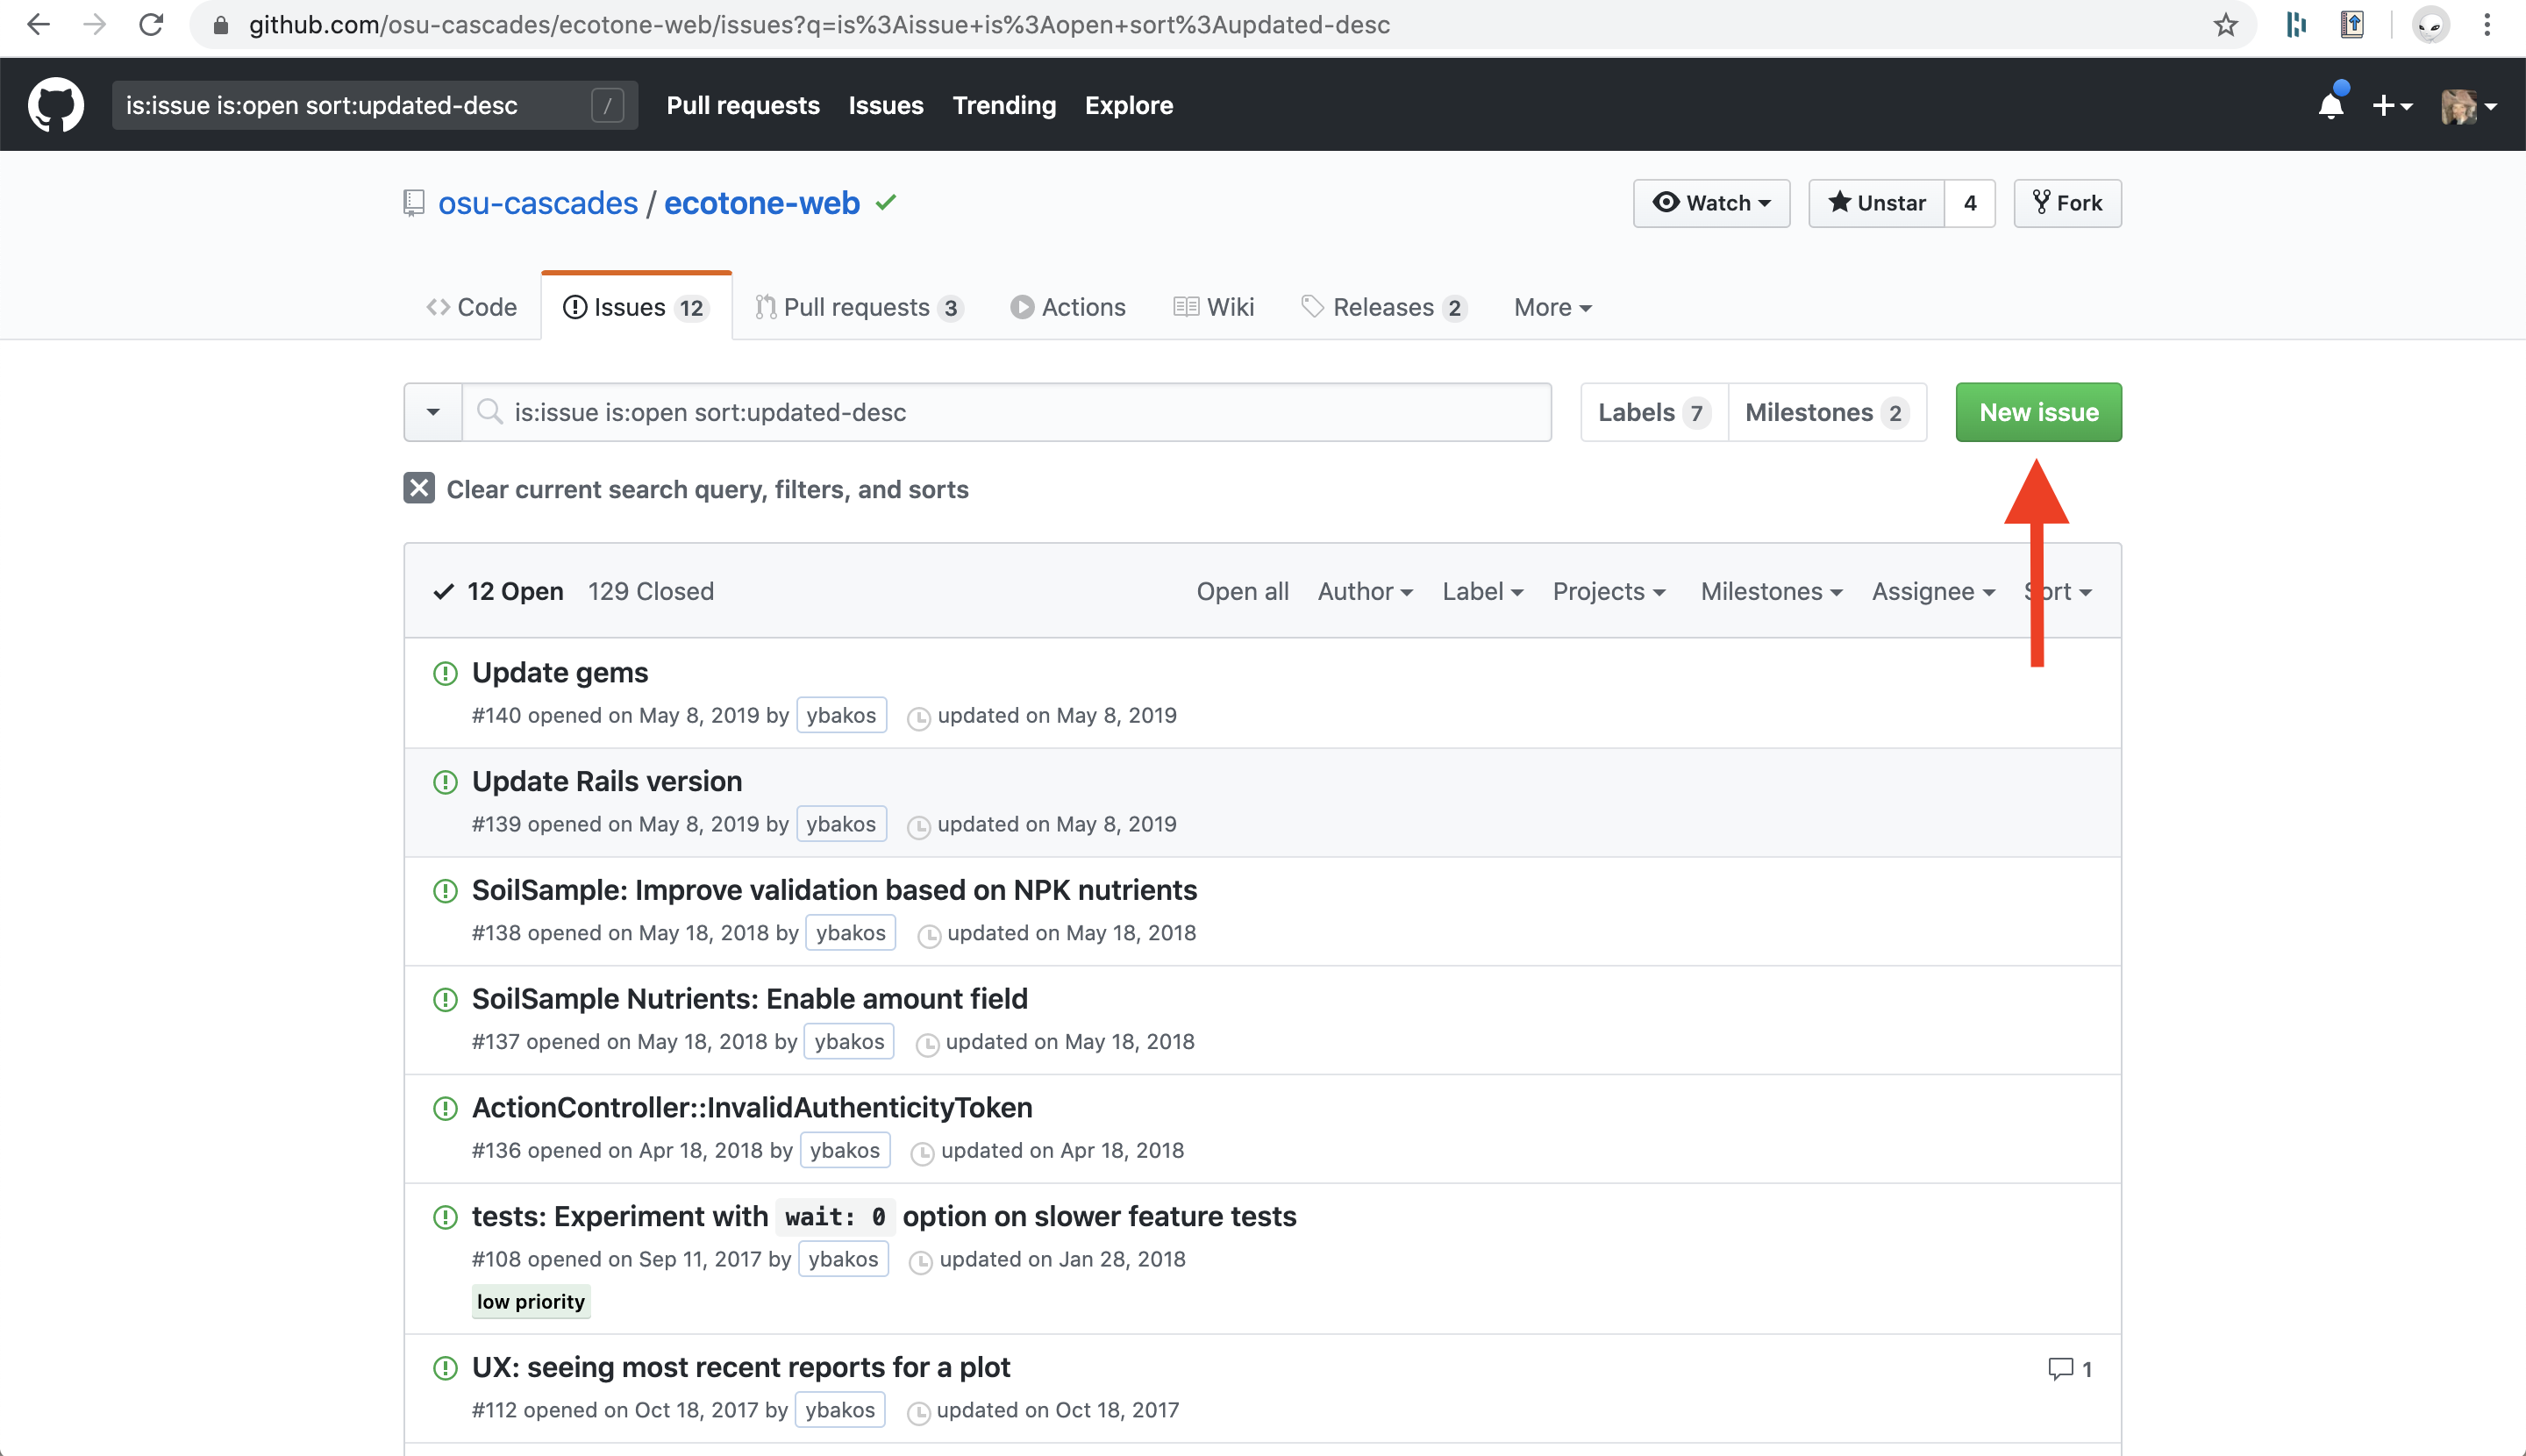Screen dimensions: 2526x1456
Task: Click the browser forward arrow
Action: point(94,25)
